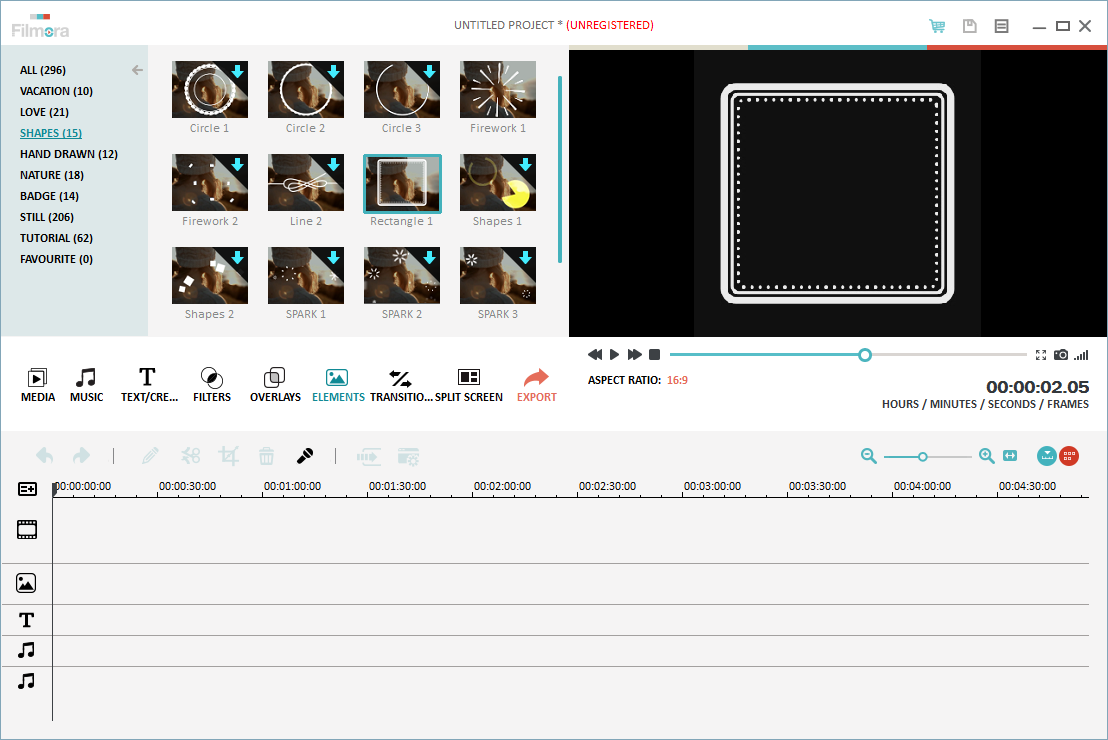Click the Export button
1108x740 pixels.
point(537,384)
